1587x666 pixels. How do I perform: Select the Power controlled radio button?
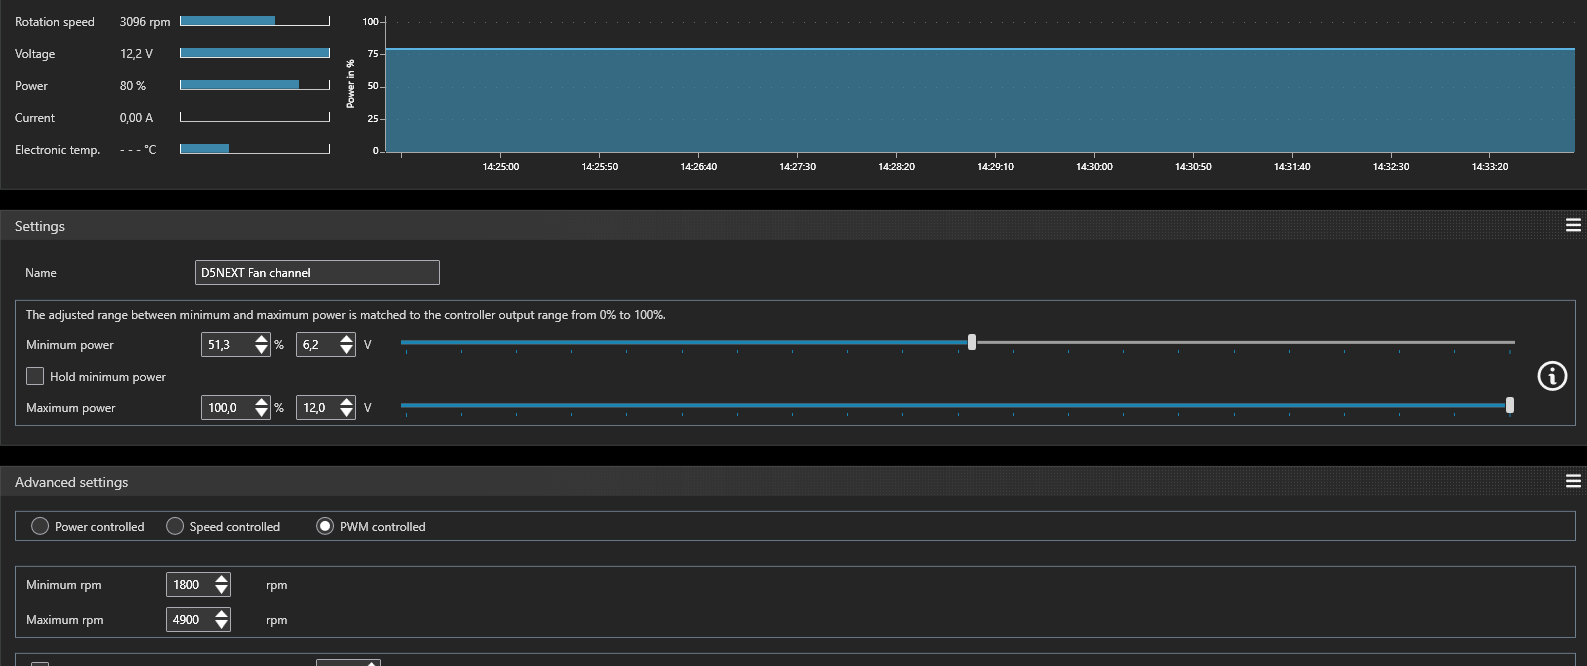[40, 526]
